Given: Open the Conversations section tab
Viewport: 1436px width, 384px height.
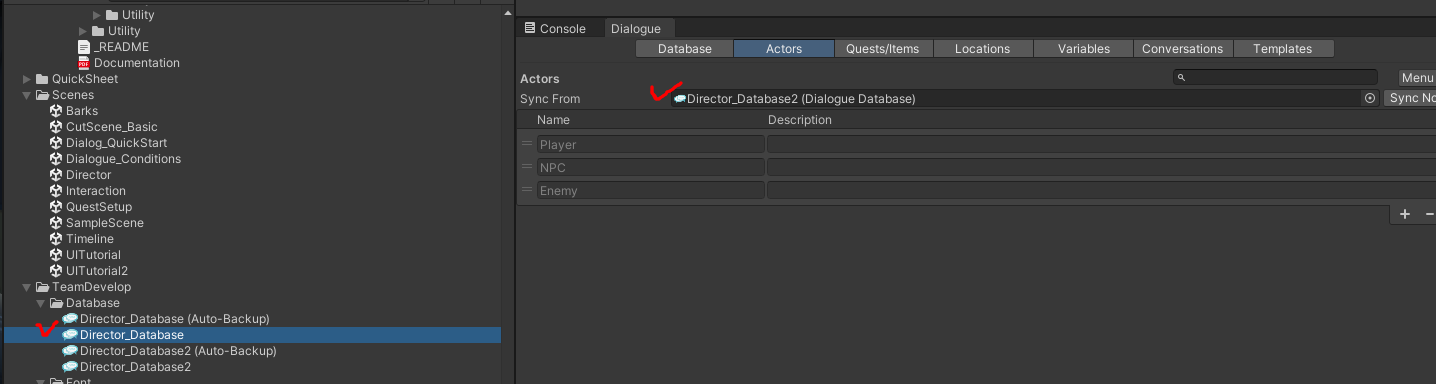Looking at the screenshot, I should (x=1183, y=48).
